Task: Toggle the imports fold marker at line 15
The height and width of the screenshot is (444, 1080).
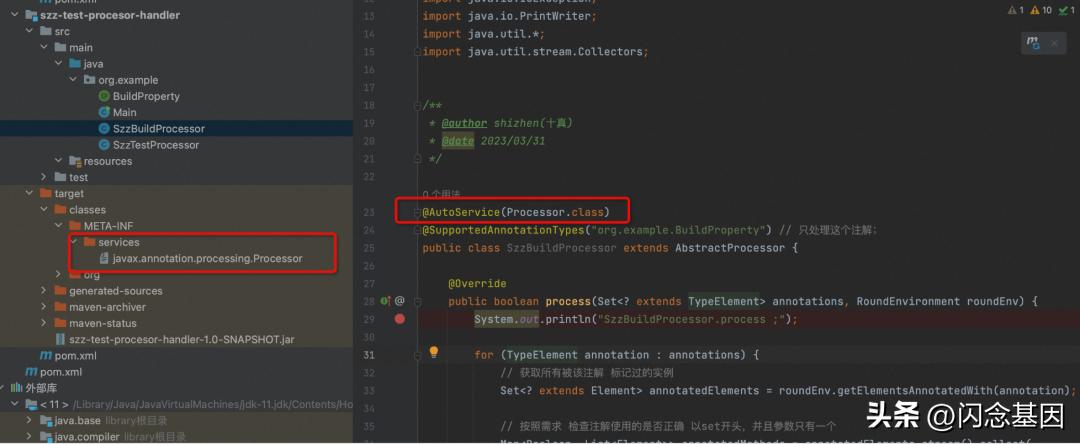Action: 417,52
